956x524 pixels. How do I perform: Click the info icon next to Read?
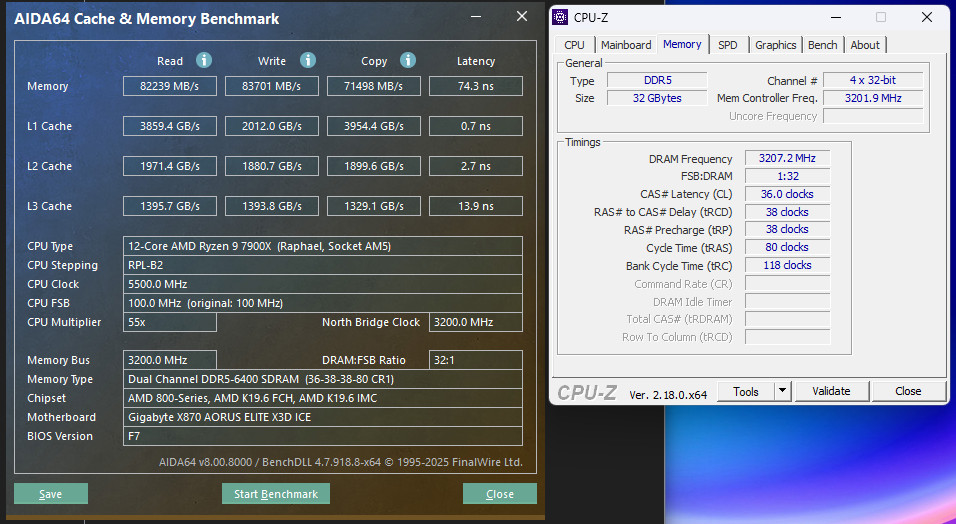(204, 60)
